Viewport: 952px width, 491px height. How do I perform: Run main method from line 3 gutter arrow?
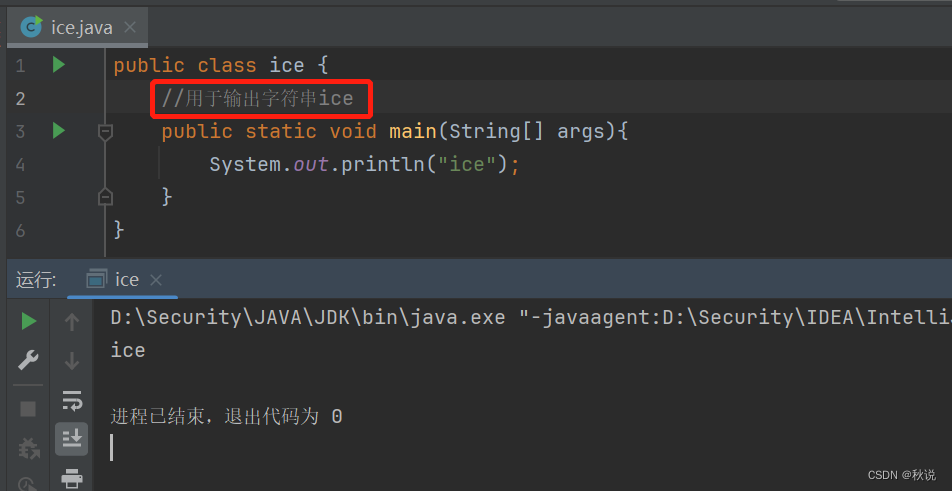59,130
